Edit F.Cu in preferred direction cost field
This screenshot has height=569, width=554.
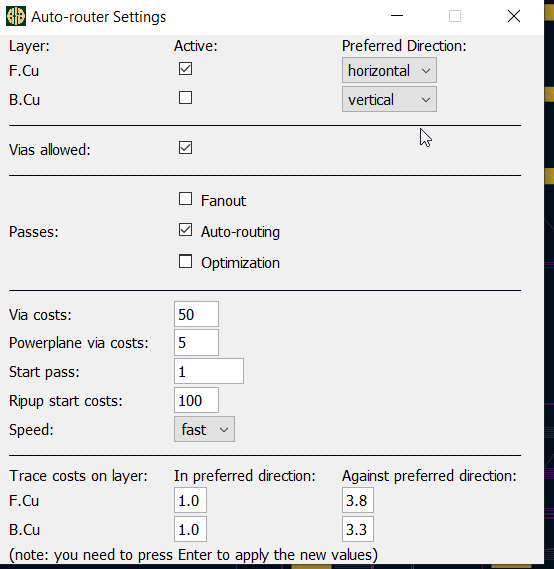pos(190,500)
